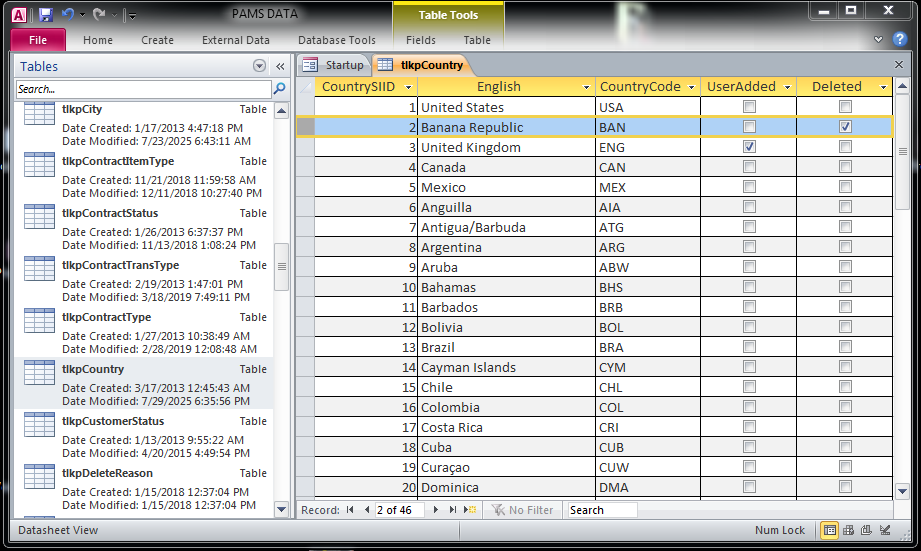Switch to Design View icon in status bar
The image size is (921, 551).
tap(885, 530)
